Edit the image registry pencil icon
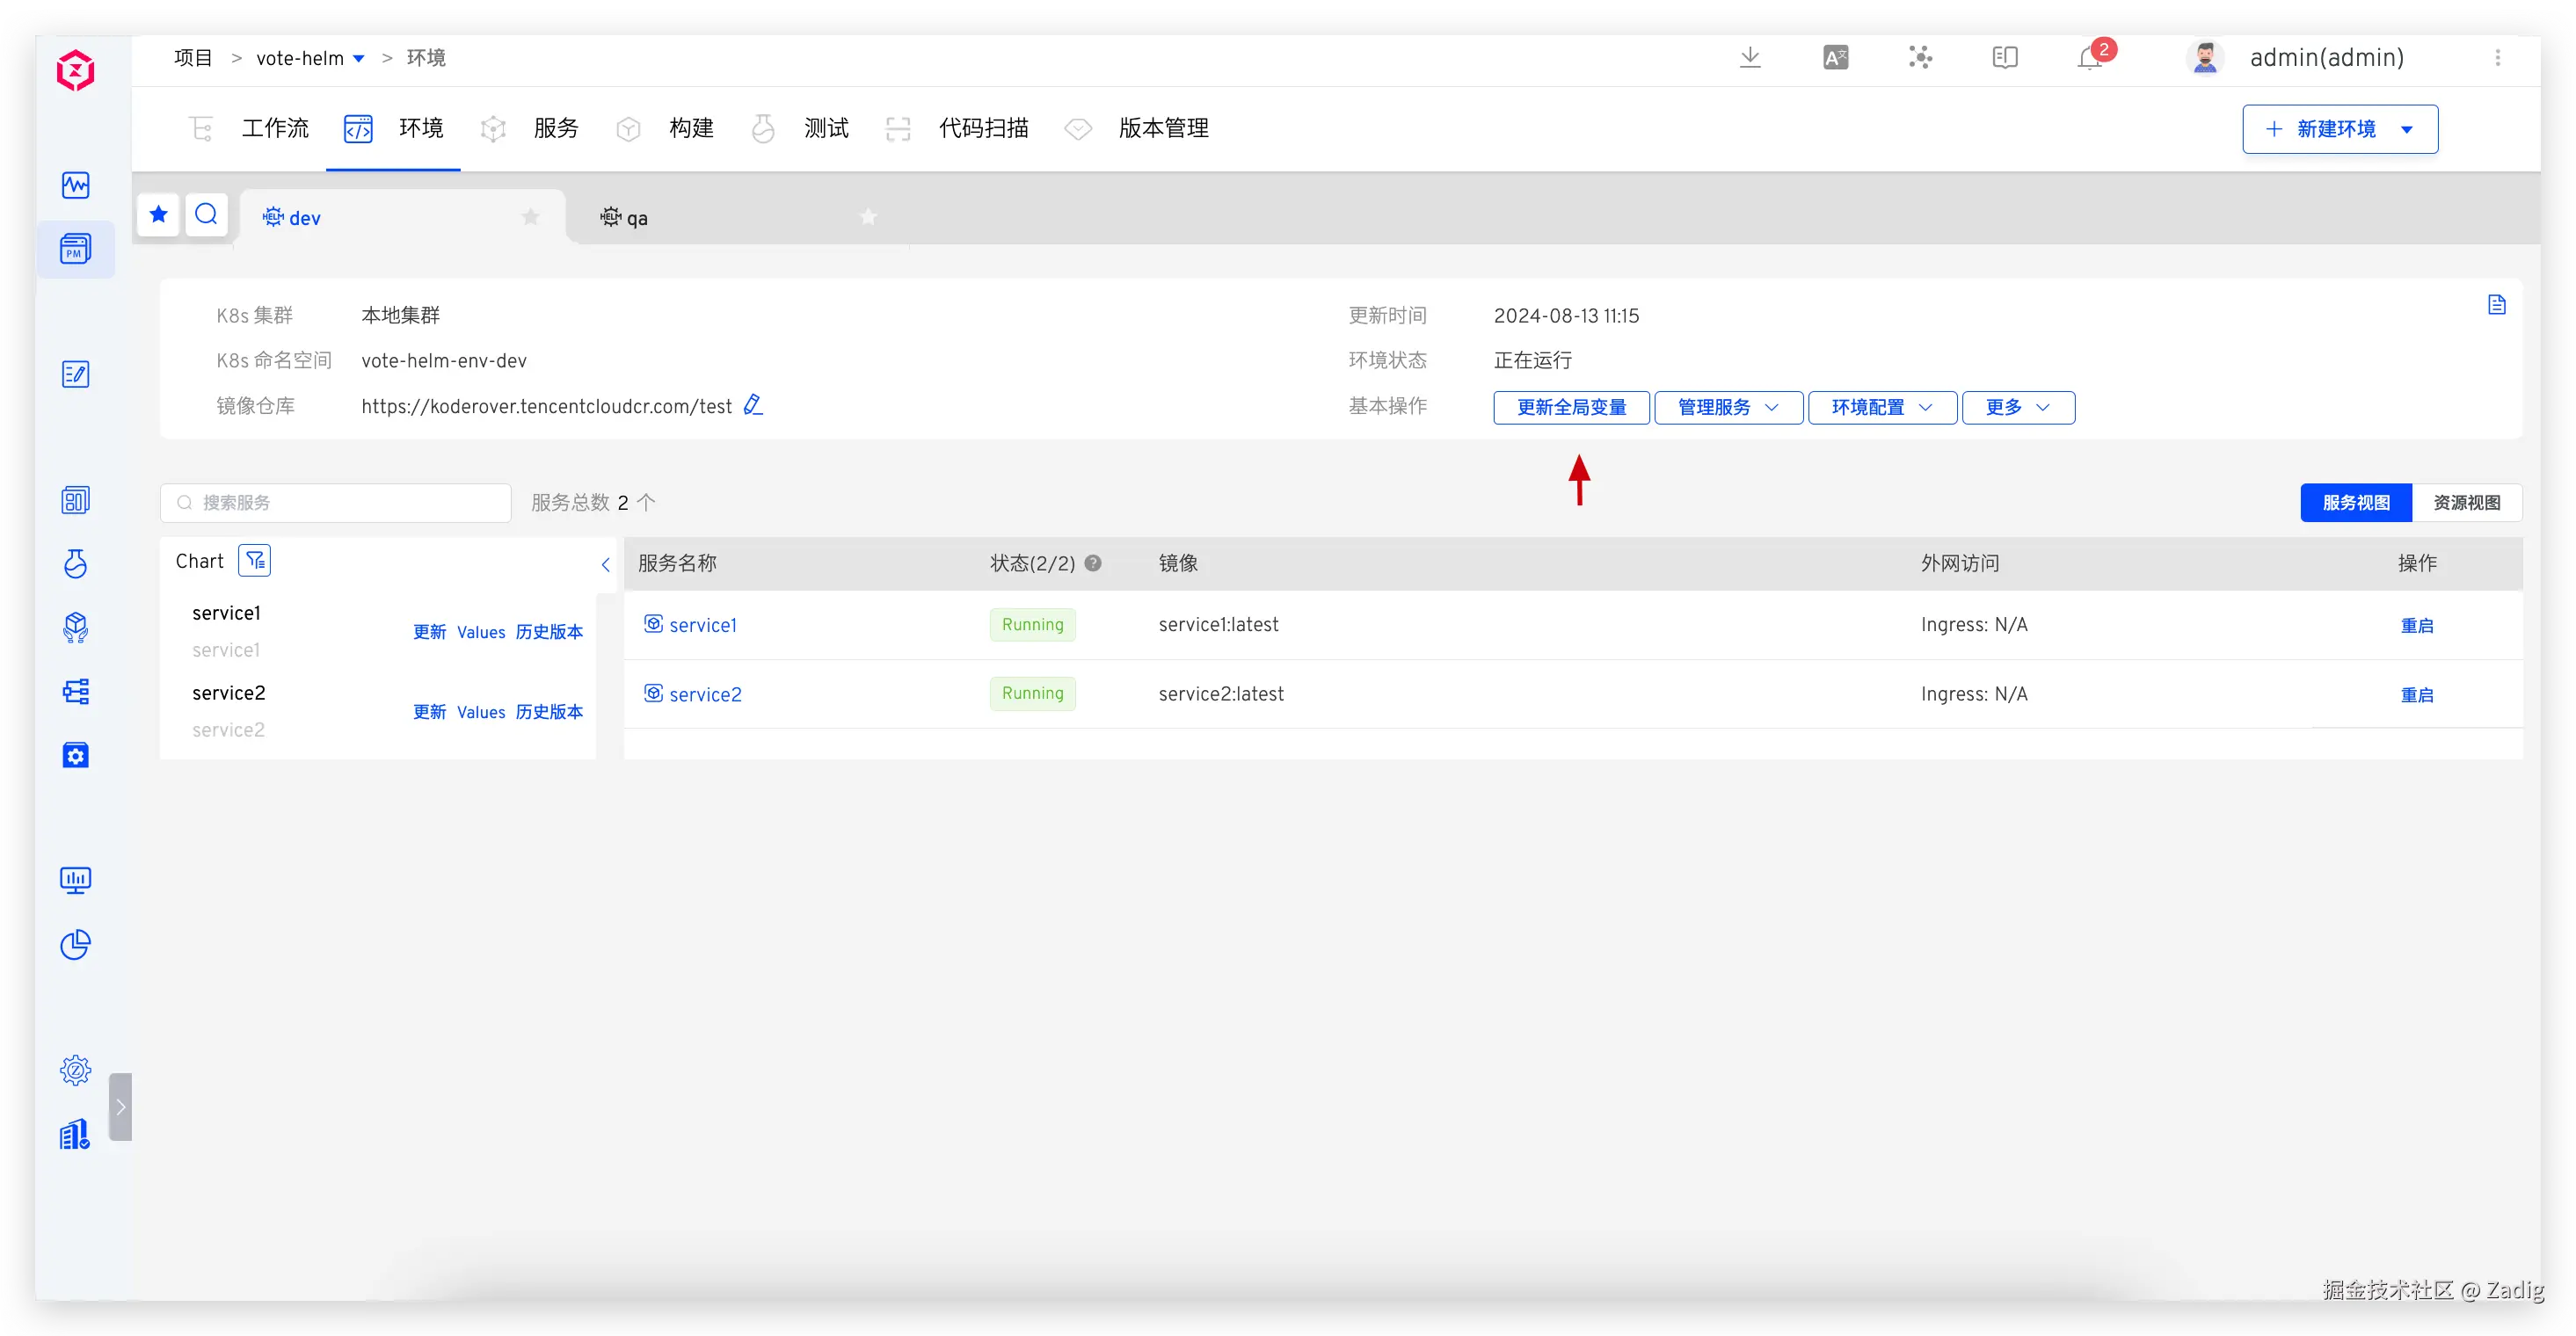The height and width of the screenshot is (1336, 2576). pos(753,405)
